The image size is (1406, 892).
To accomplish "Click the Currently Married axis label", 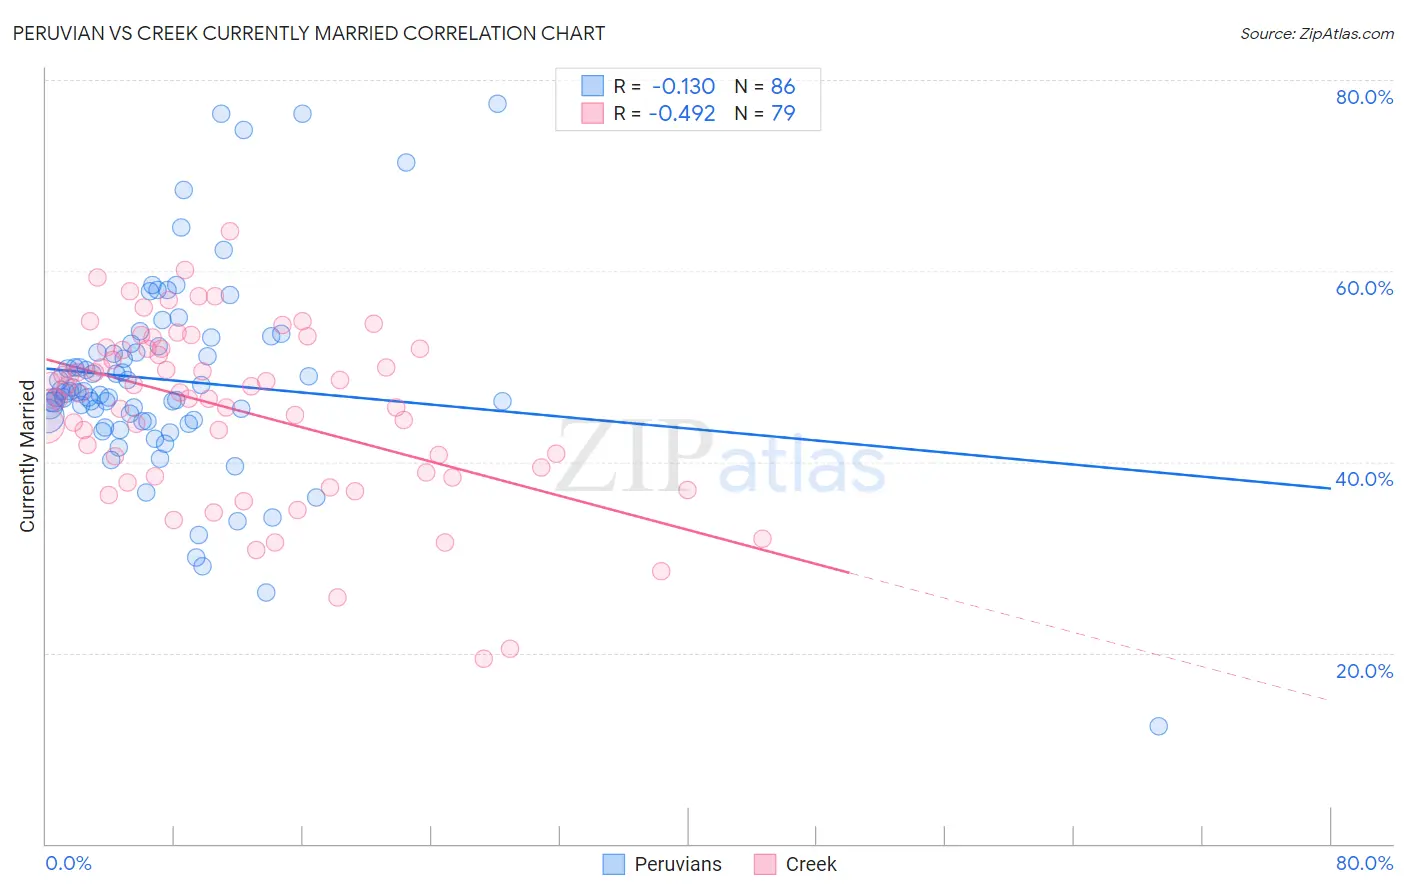I will pyautogui.click(x=27, y=456).
